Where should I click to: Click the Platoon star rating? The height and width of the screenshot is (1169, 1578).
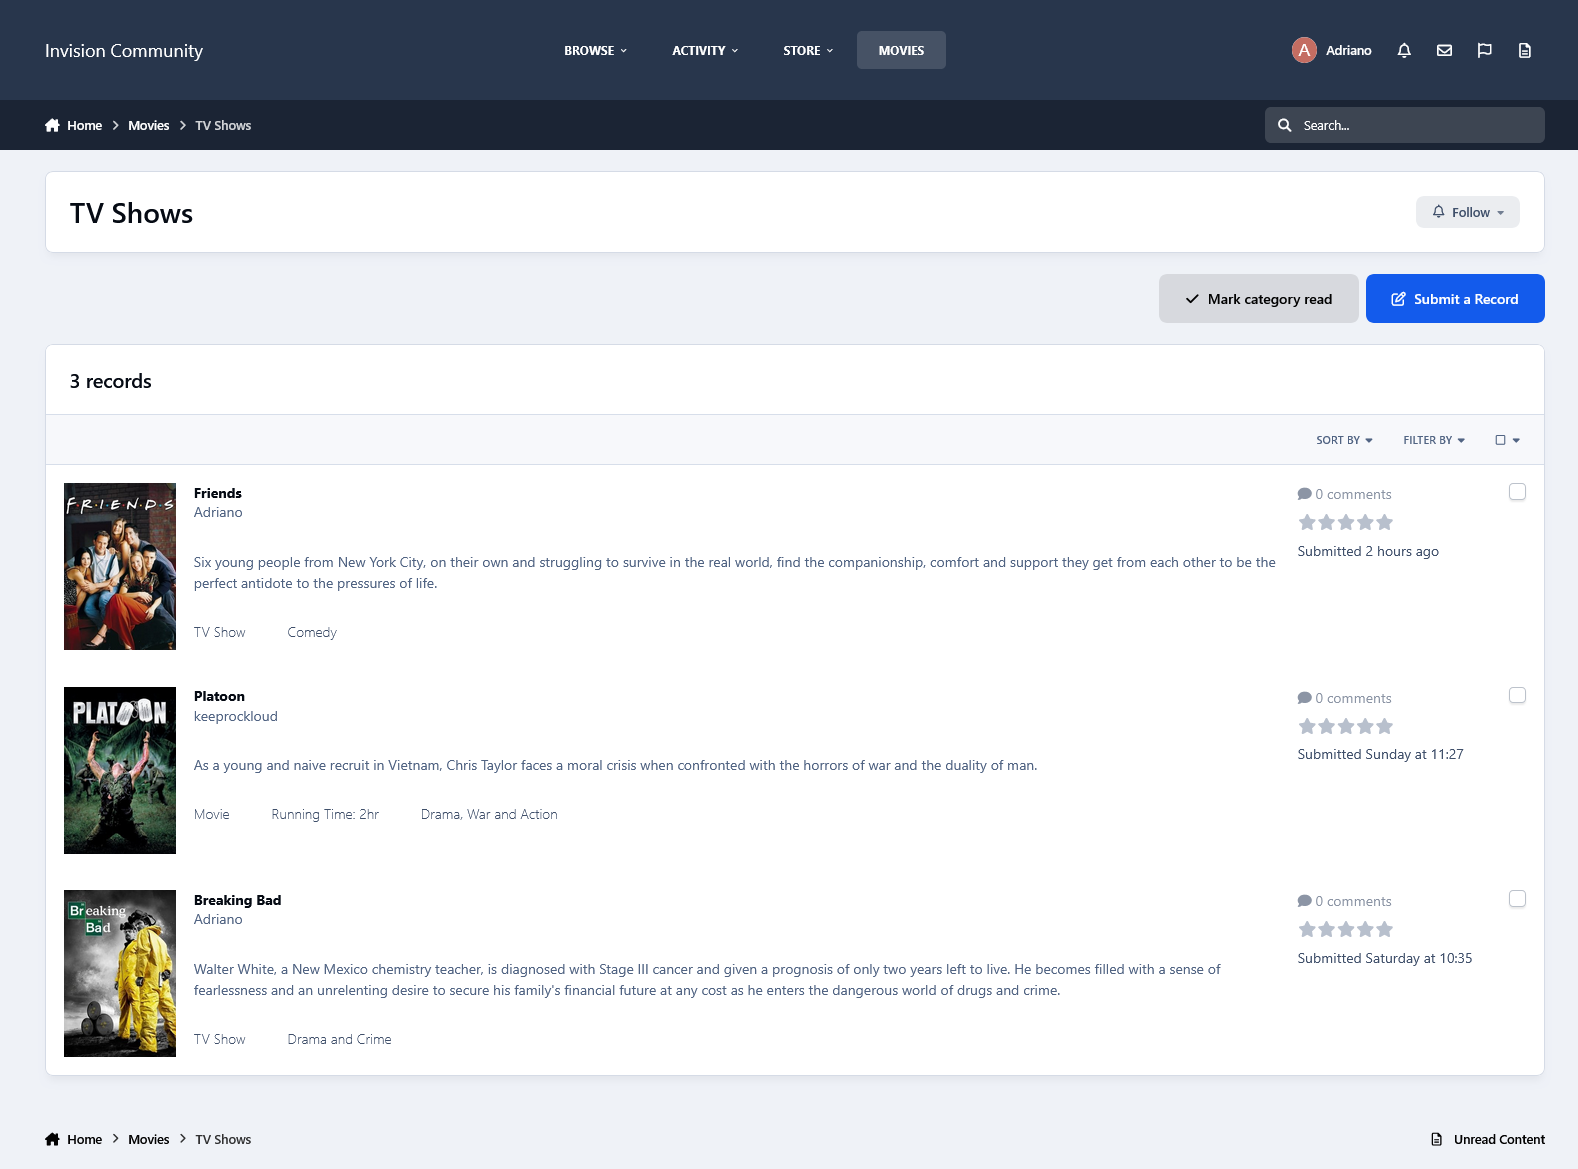click(1345, 726)
